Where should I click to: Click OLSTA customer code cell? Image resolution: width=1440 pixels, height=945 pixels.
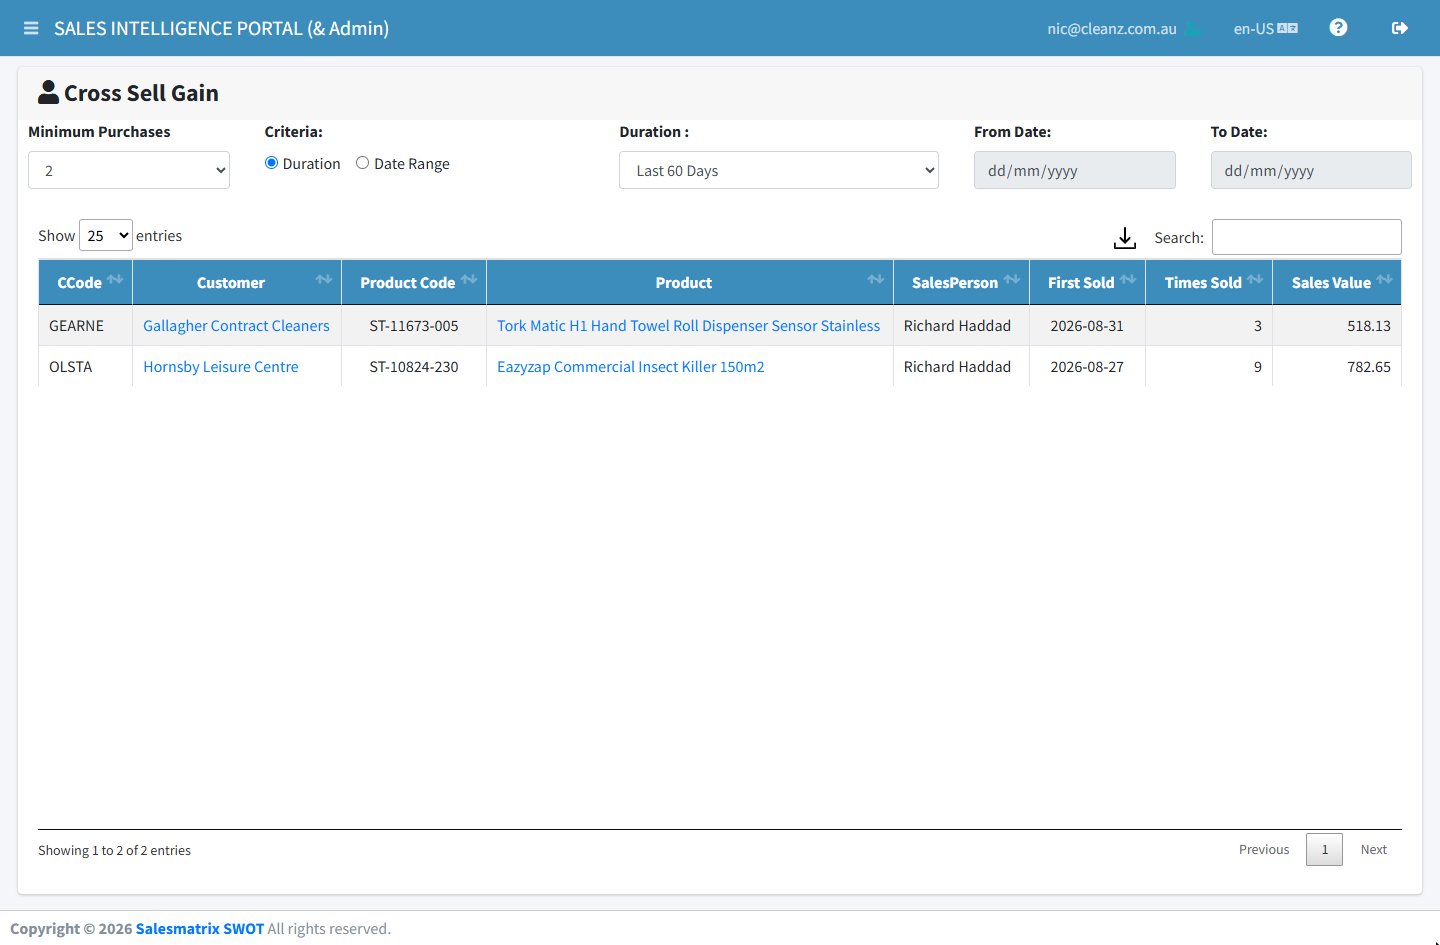70,367
